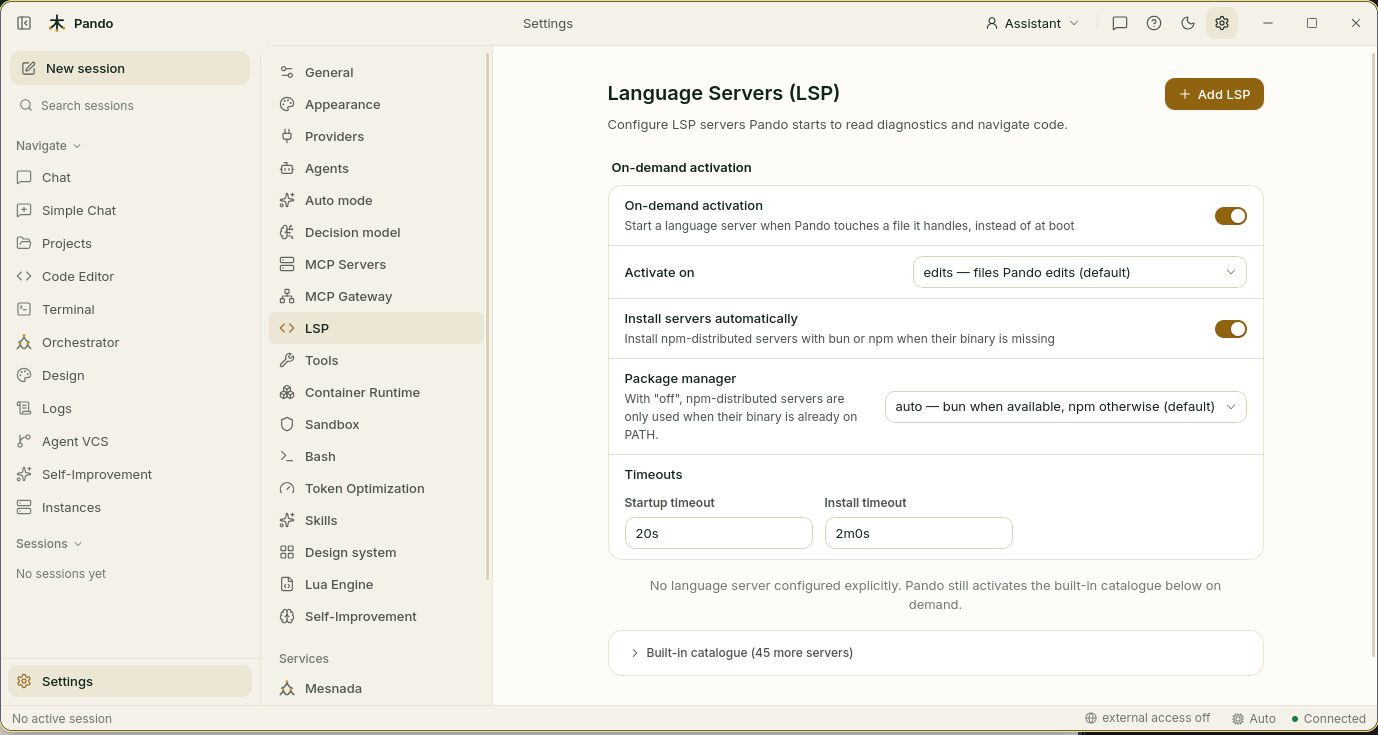The image size is (1378, 735).
Task: Collapse the left sidebar panel icon
Action: click(x=24, y=23)
